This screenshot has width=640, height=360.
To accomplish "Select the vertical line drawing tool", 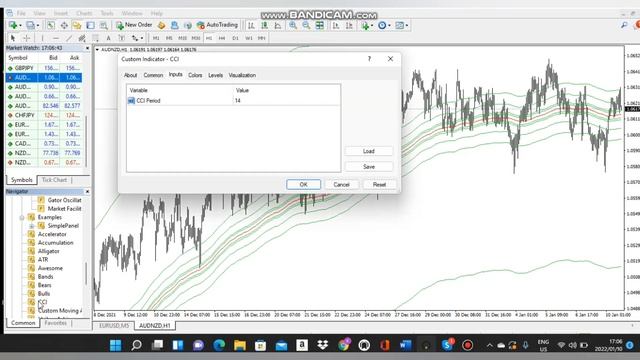I will [x=42, y=38].
